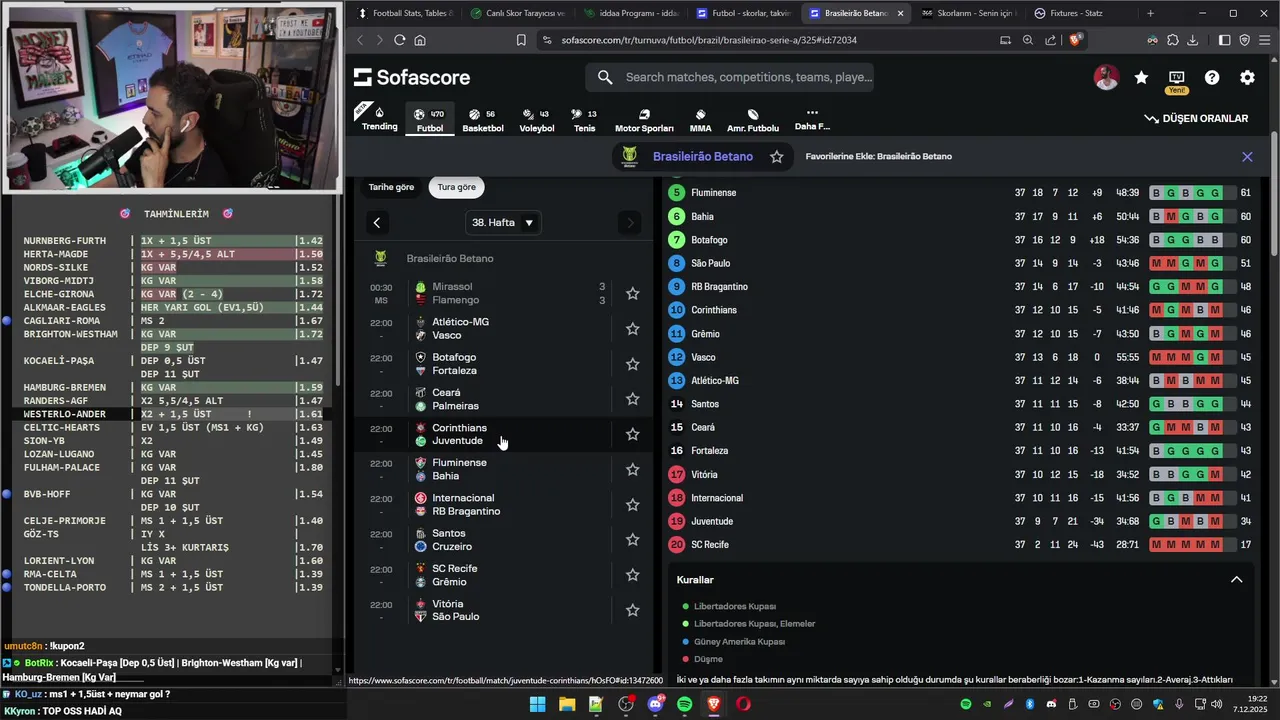1280x720 pixels.
Task: Open the Yeni TV schedule icon
Action: pos(1177,80)
